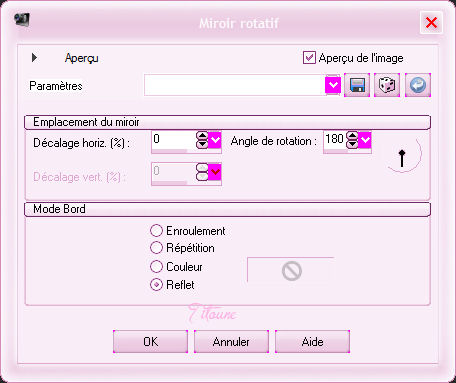Open the Paramètres presets dropdown
Viewport: 456px width, 383px height.
coord(333,85)
